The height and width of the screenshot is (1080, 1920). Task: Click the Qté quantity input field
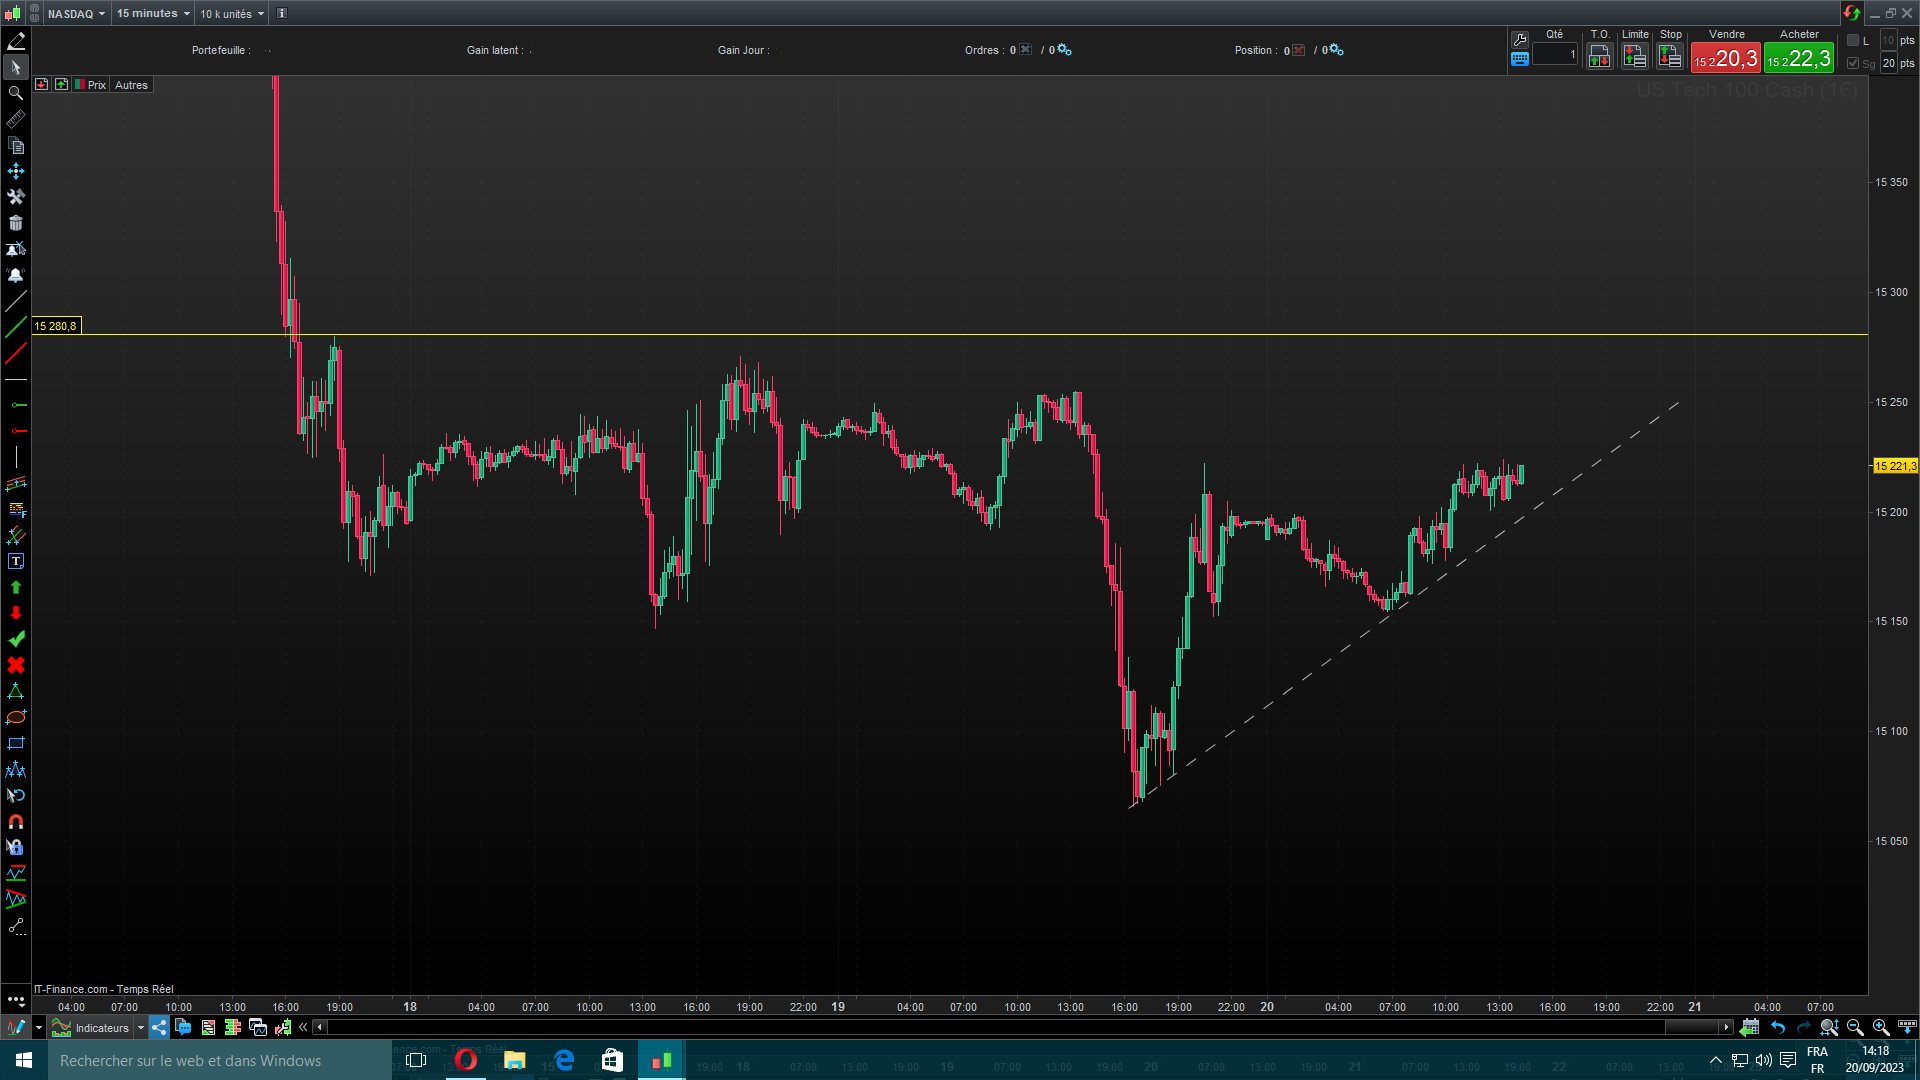coord(1555,54)
